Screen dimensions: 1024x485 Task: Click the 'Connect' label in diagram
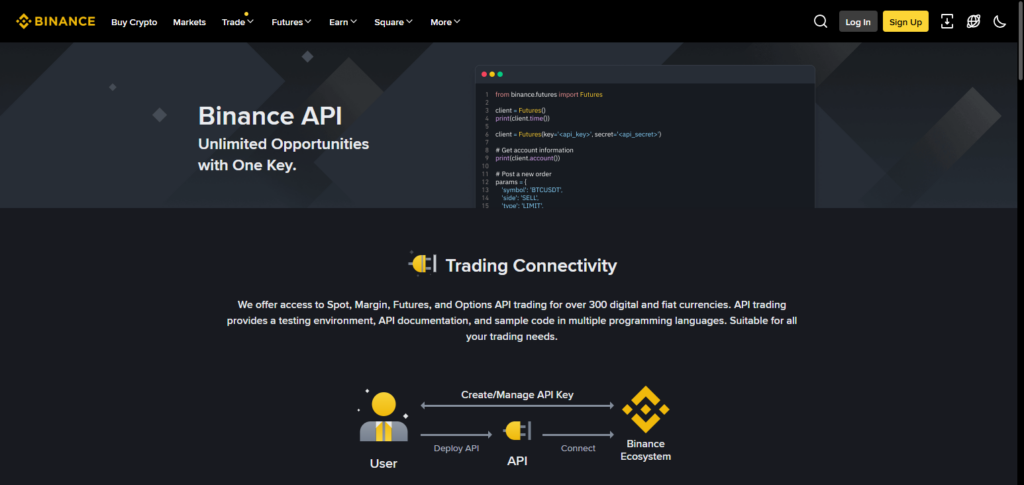point(578,448)
